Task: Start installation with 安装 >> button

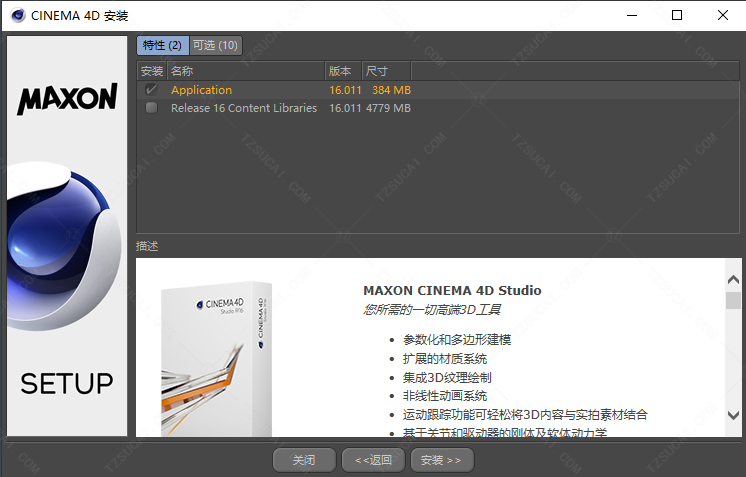Action: pyautogui.click(x=442, y=460)
